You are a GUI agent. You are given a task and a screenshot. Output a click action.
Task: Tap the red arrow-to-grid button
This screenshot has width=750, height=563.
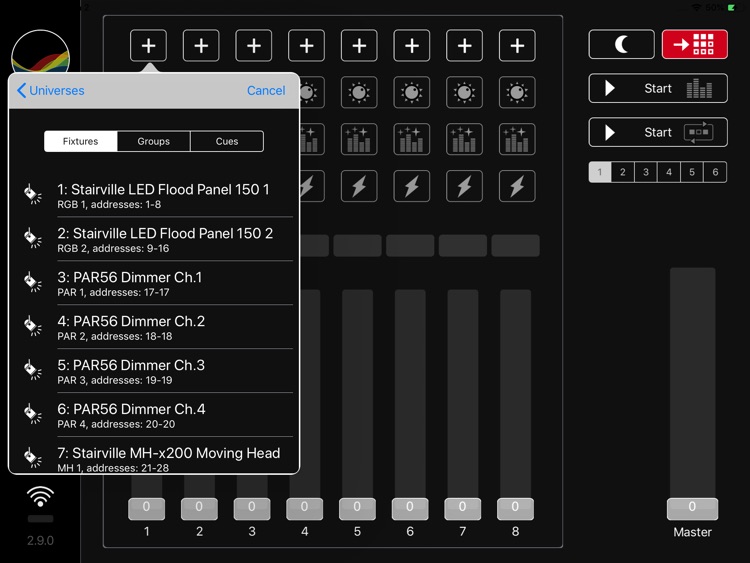click(695, 44)
